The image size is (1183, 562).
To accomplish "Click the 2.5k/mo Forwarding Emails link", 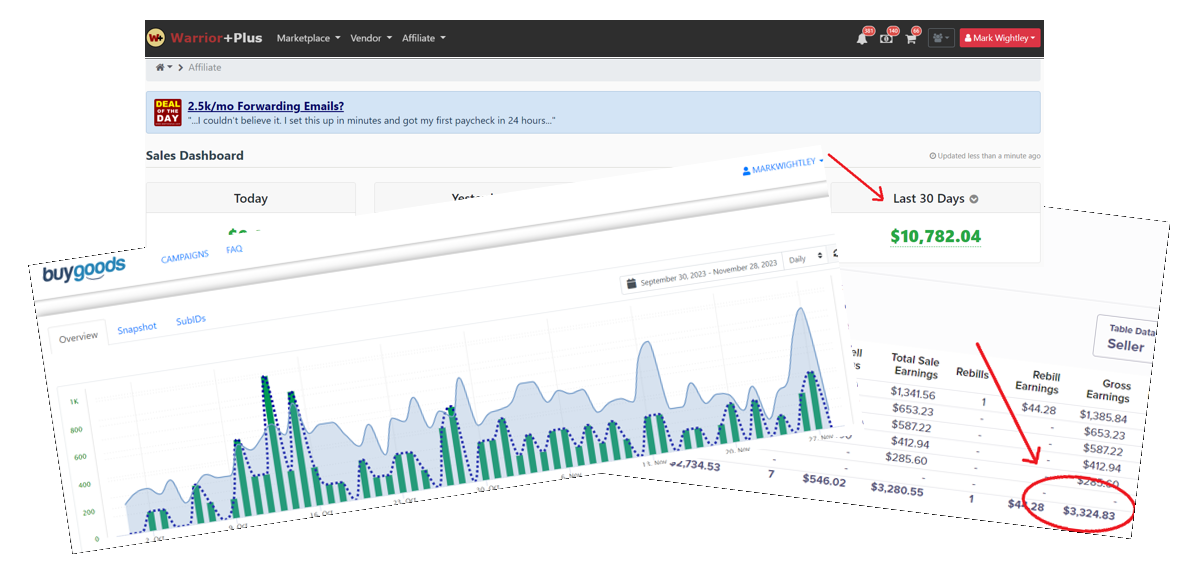I will (266, 106).
